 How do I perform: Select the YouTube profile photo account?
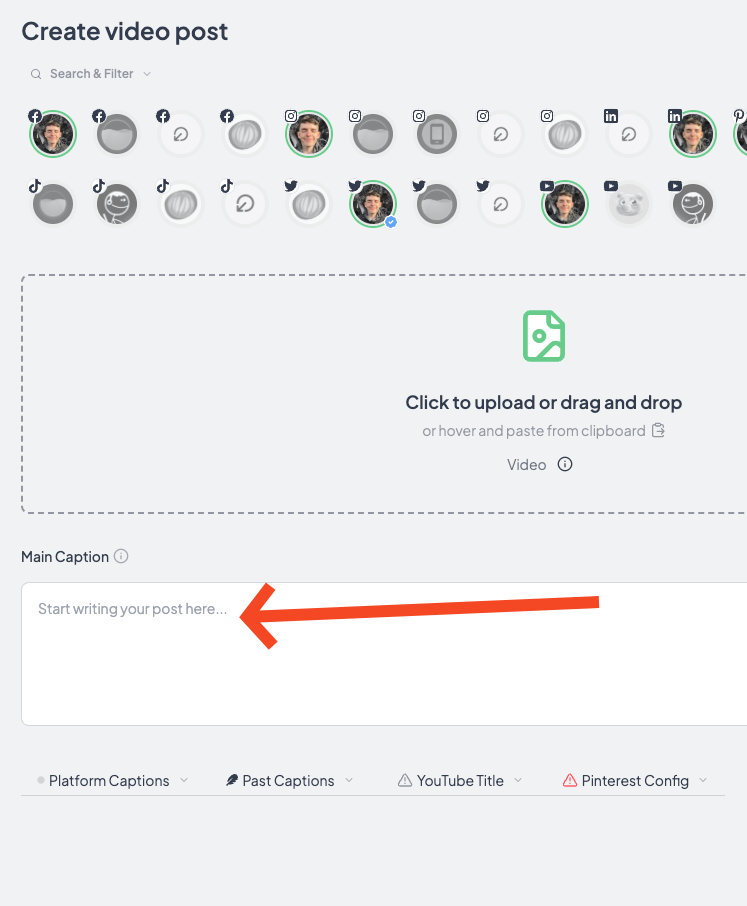pos(564,204)
